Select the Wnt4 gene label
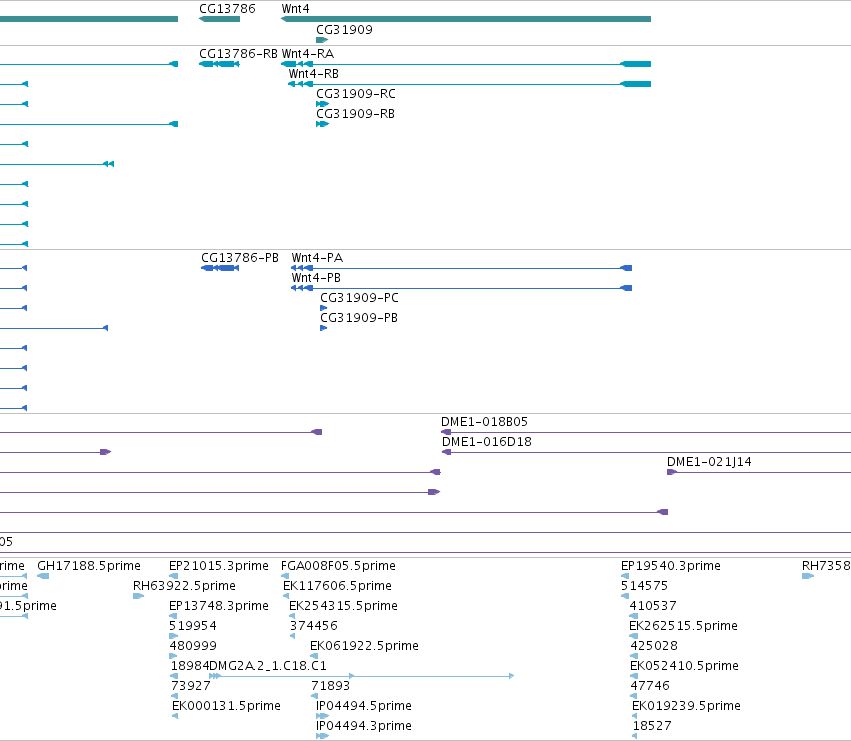Image resolution: width=851 pixels, height=741 pixels. [x=295, y=9]
